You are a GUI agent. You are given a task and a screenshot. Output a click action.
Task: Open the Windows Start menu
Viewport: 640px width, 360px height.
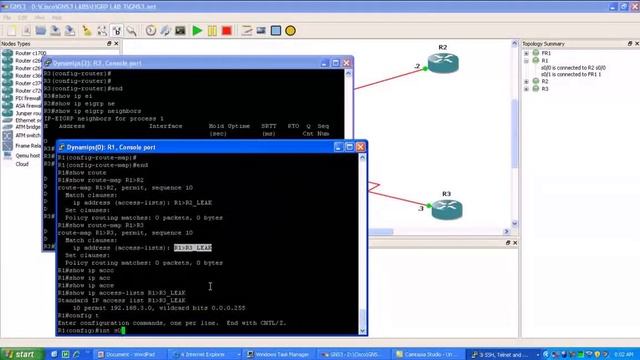pyautogui.click(x=21, y=354)
